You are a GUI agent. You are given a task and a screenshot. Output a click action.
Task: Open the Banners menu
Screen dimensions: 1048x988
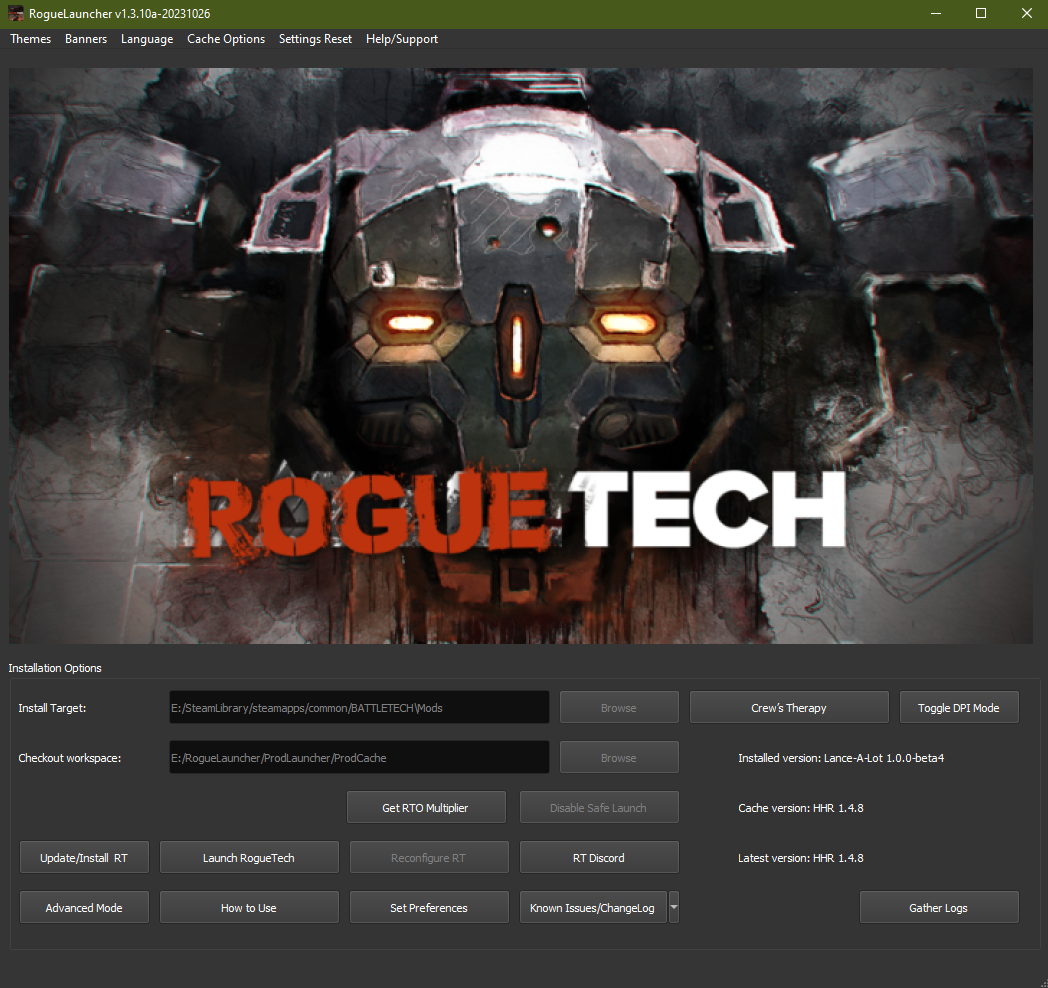[86, 39]
